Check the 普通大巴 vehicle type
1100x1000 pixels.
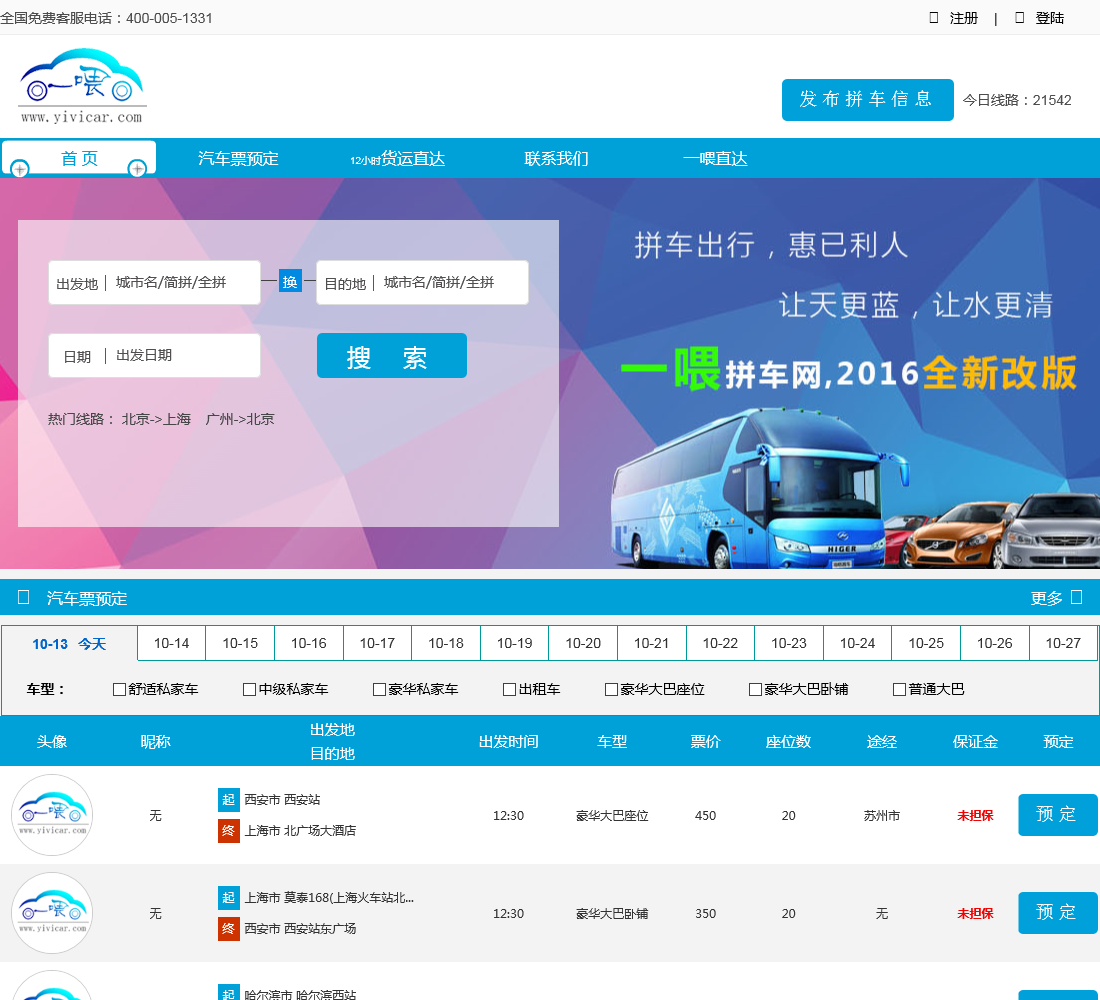(x=899, y=690)
